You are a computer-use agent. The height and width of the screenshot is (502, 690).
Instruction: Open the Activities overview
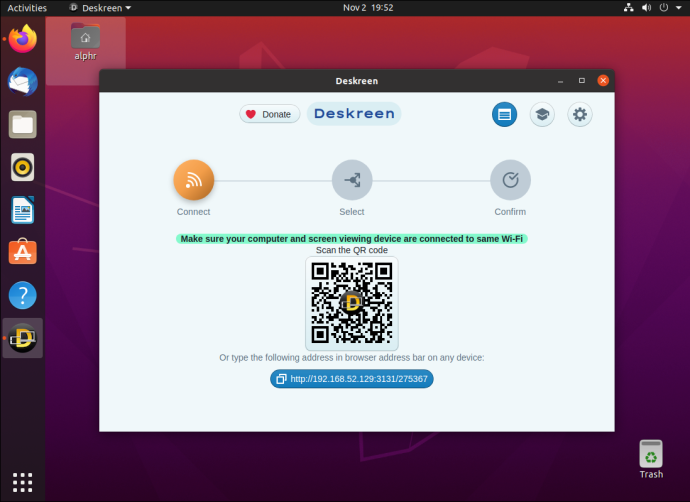27,8
